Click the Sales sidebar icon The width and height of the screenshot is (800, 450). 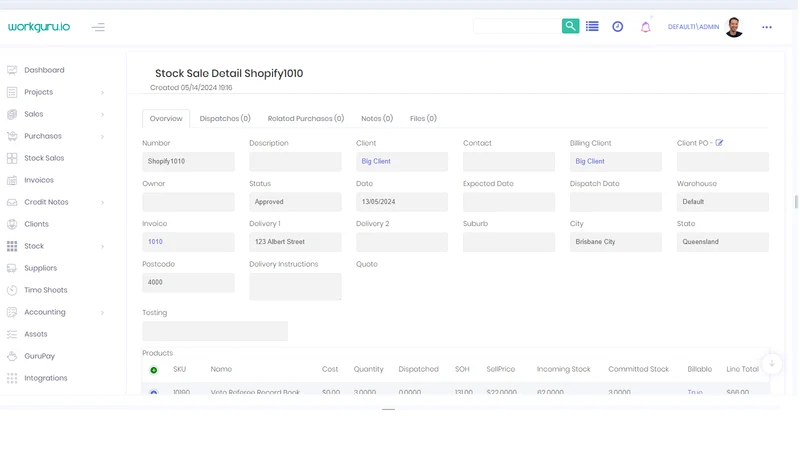coord(12,114)
